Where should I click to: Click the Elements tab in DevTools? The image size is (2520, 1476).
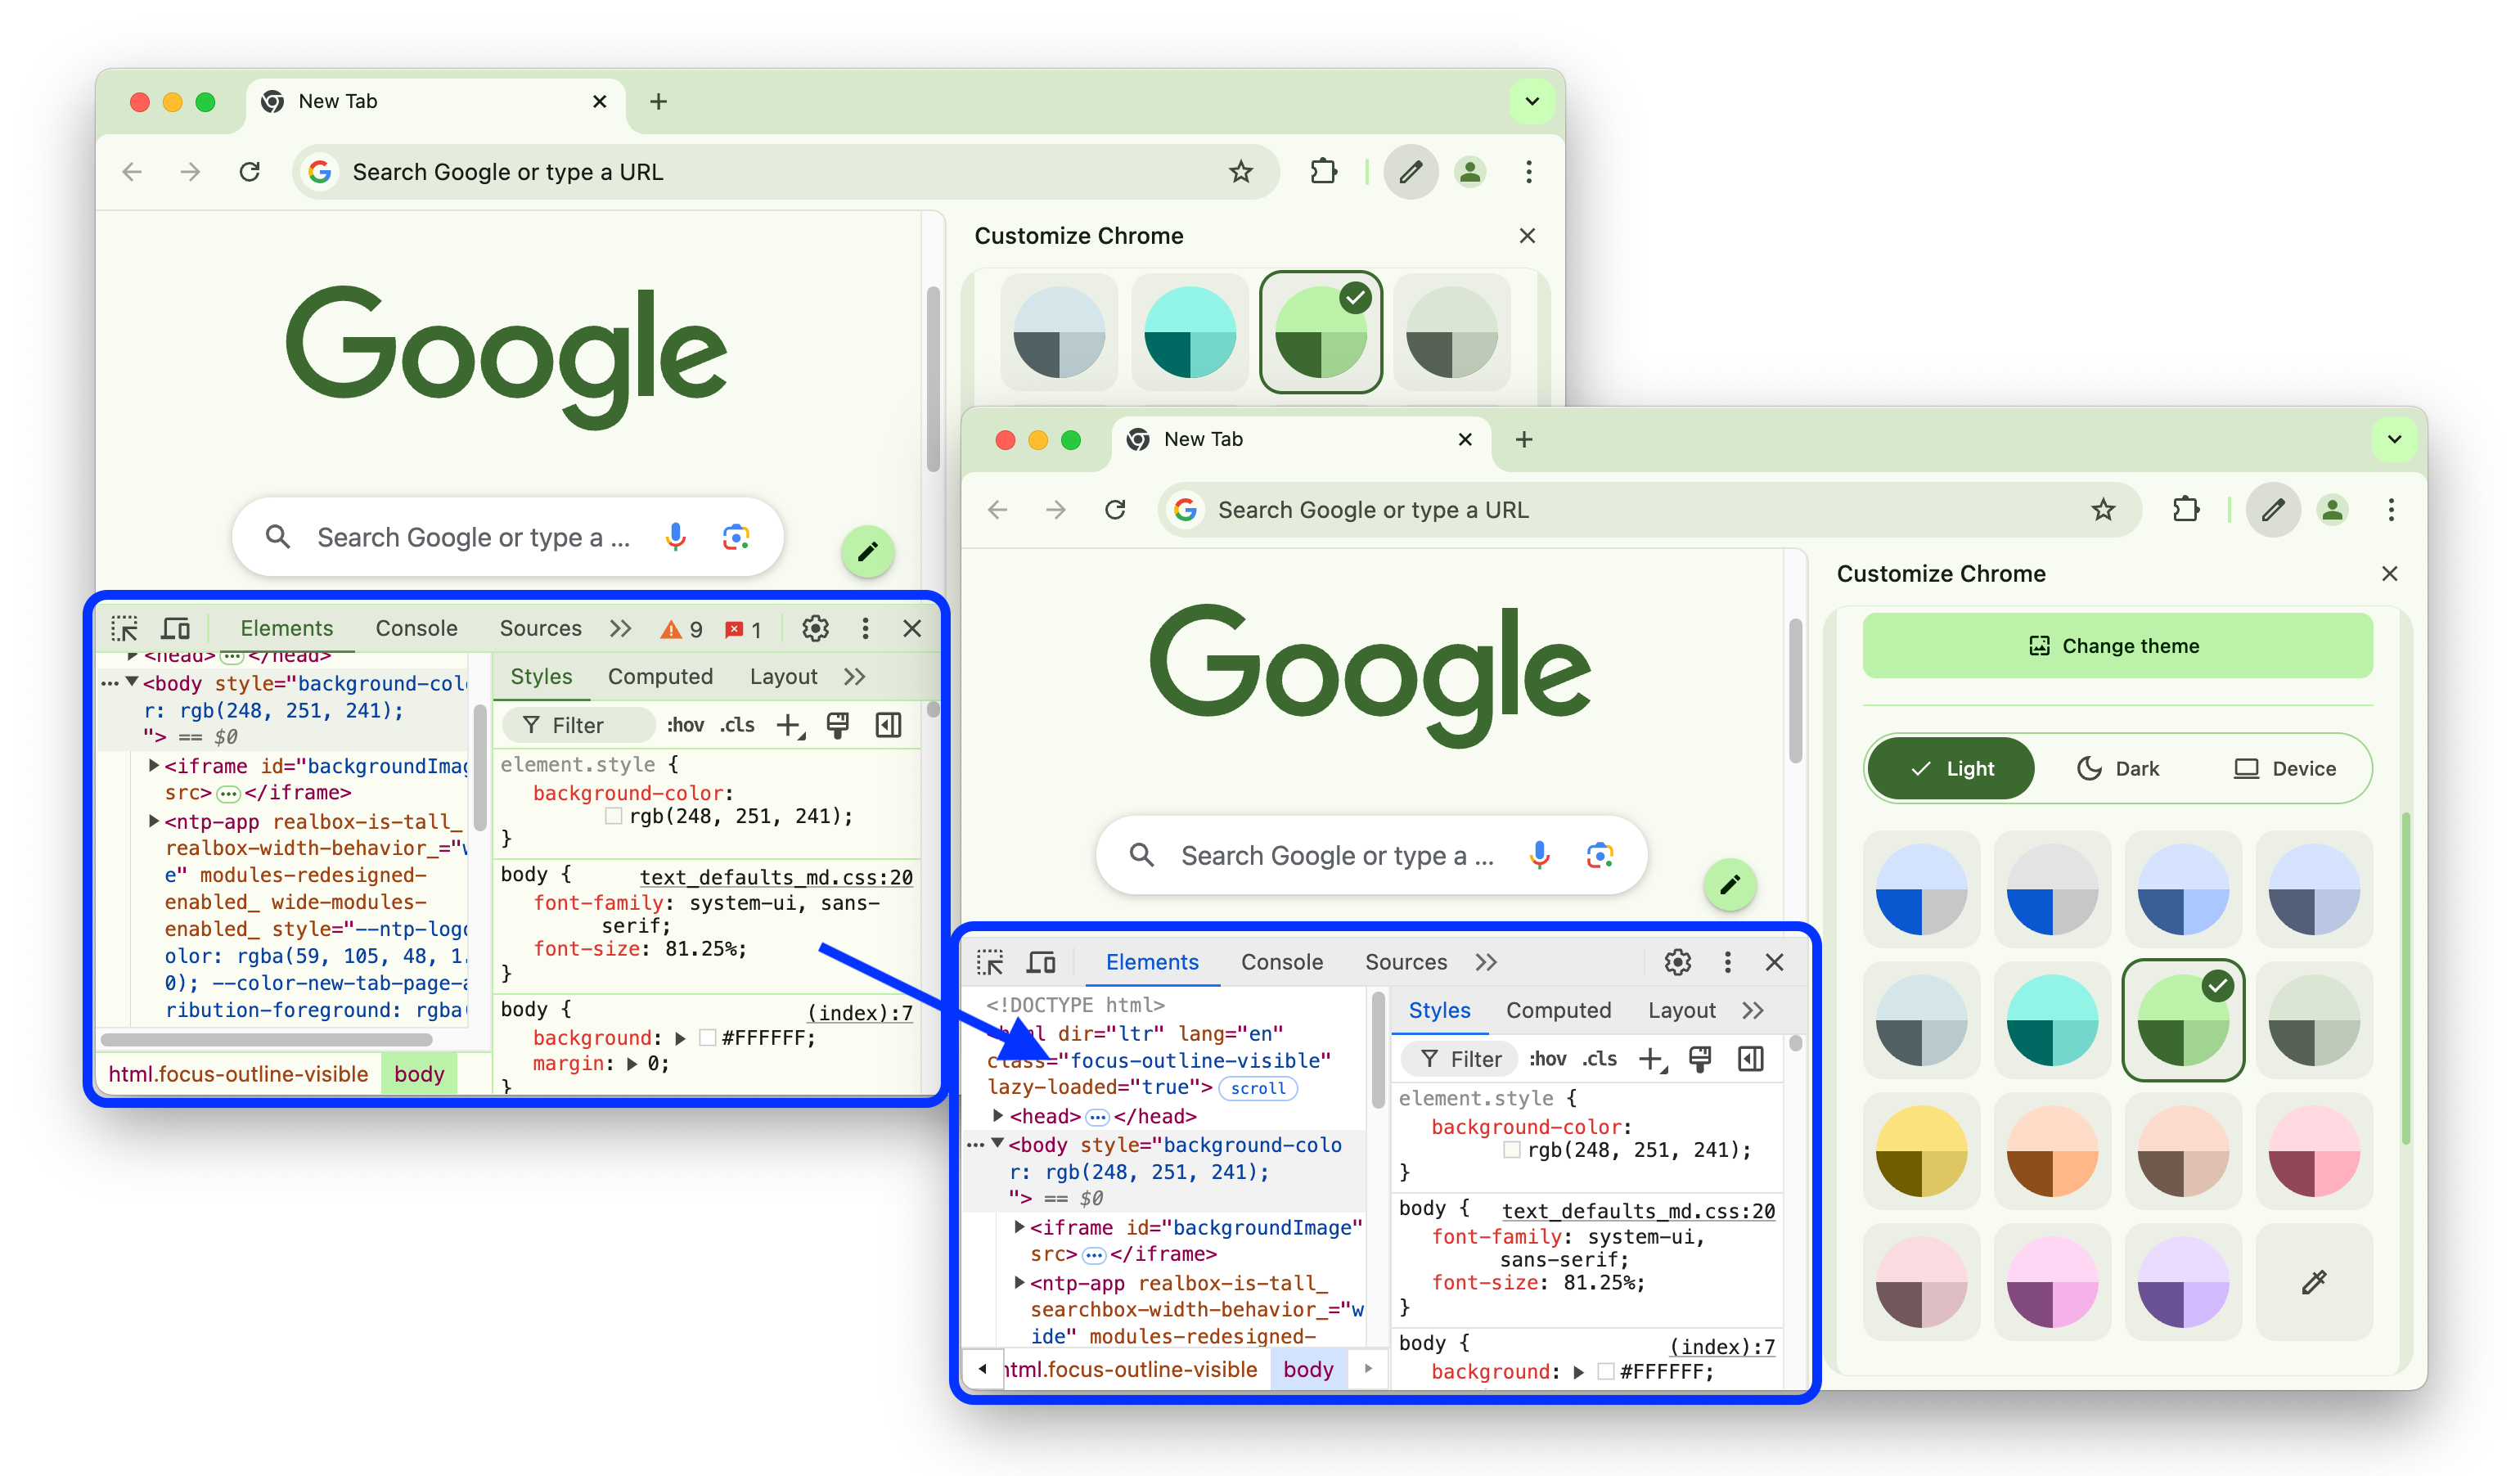(x=1152, y=961)
